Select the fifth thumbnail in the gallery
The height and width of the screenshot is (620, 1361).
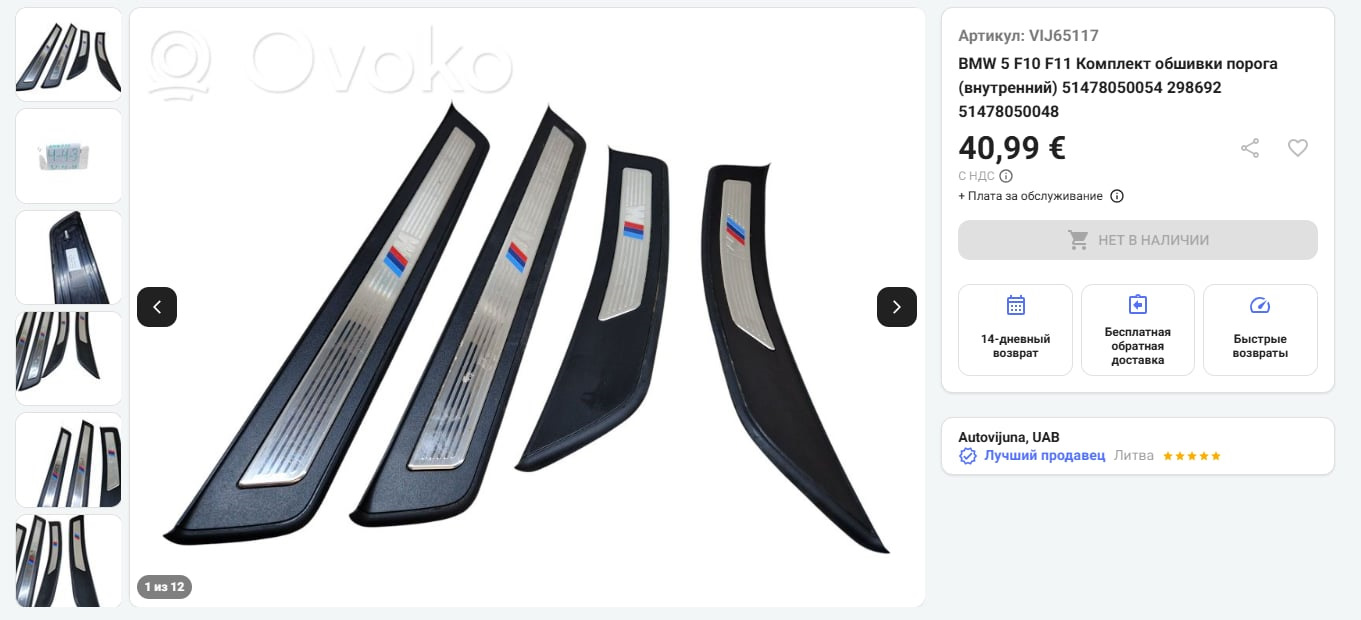click(69, 460)
